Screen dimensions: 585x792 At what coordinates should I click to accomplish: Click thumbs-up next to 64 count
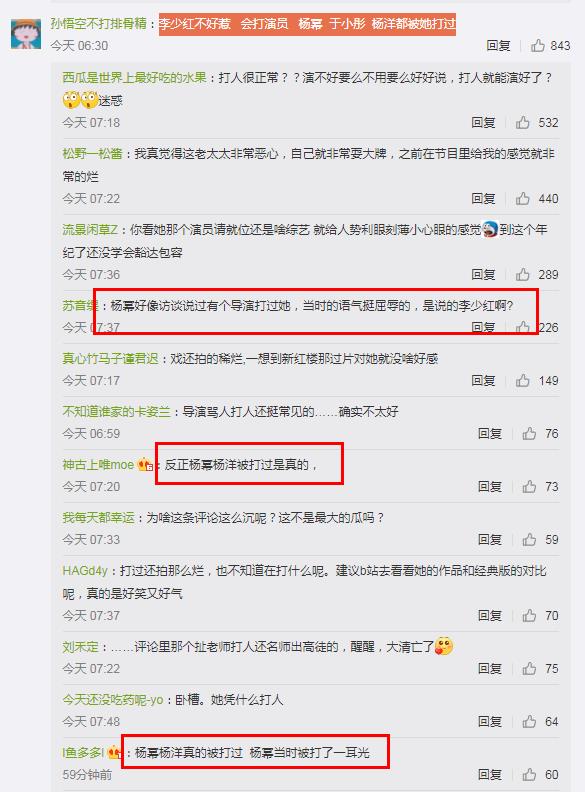coord(529,721)
